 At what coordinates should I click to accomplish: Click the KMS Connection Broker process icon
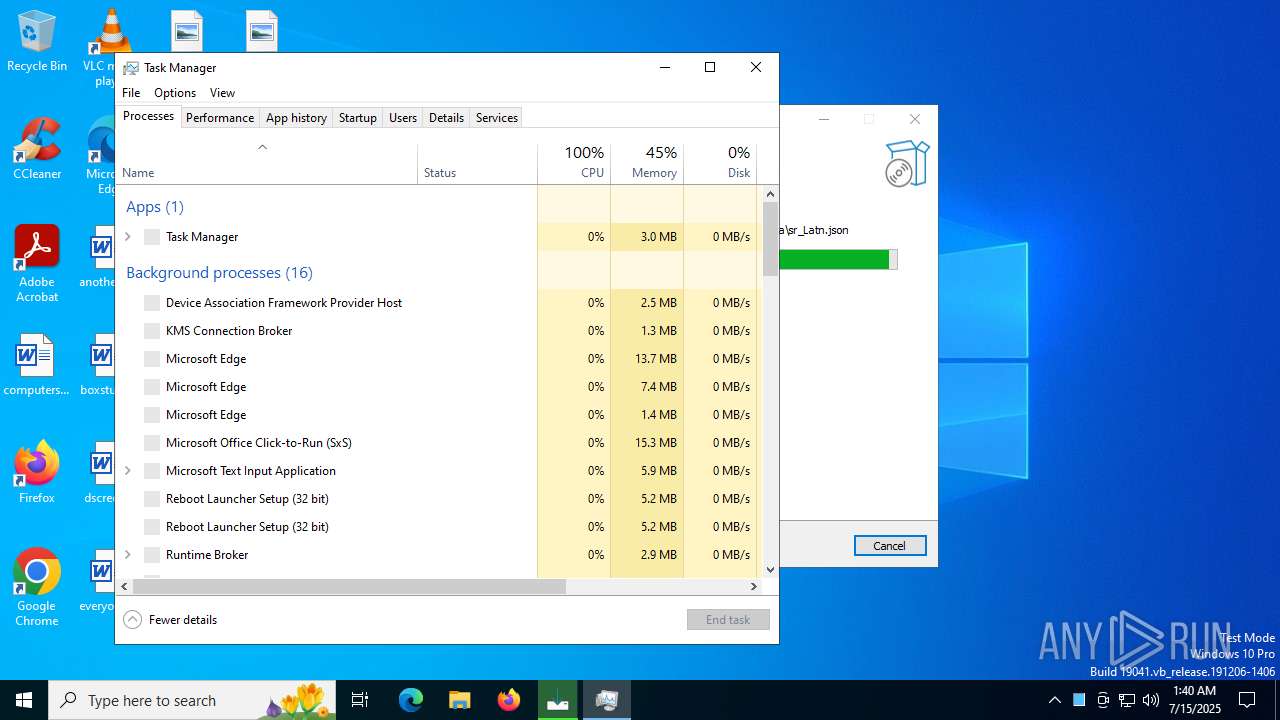[152, 331]
